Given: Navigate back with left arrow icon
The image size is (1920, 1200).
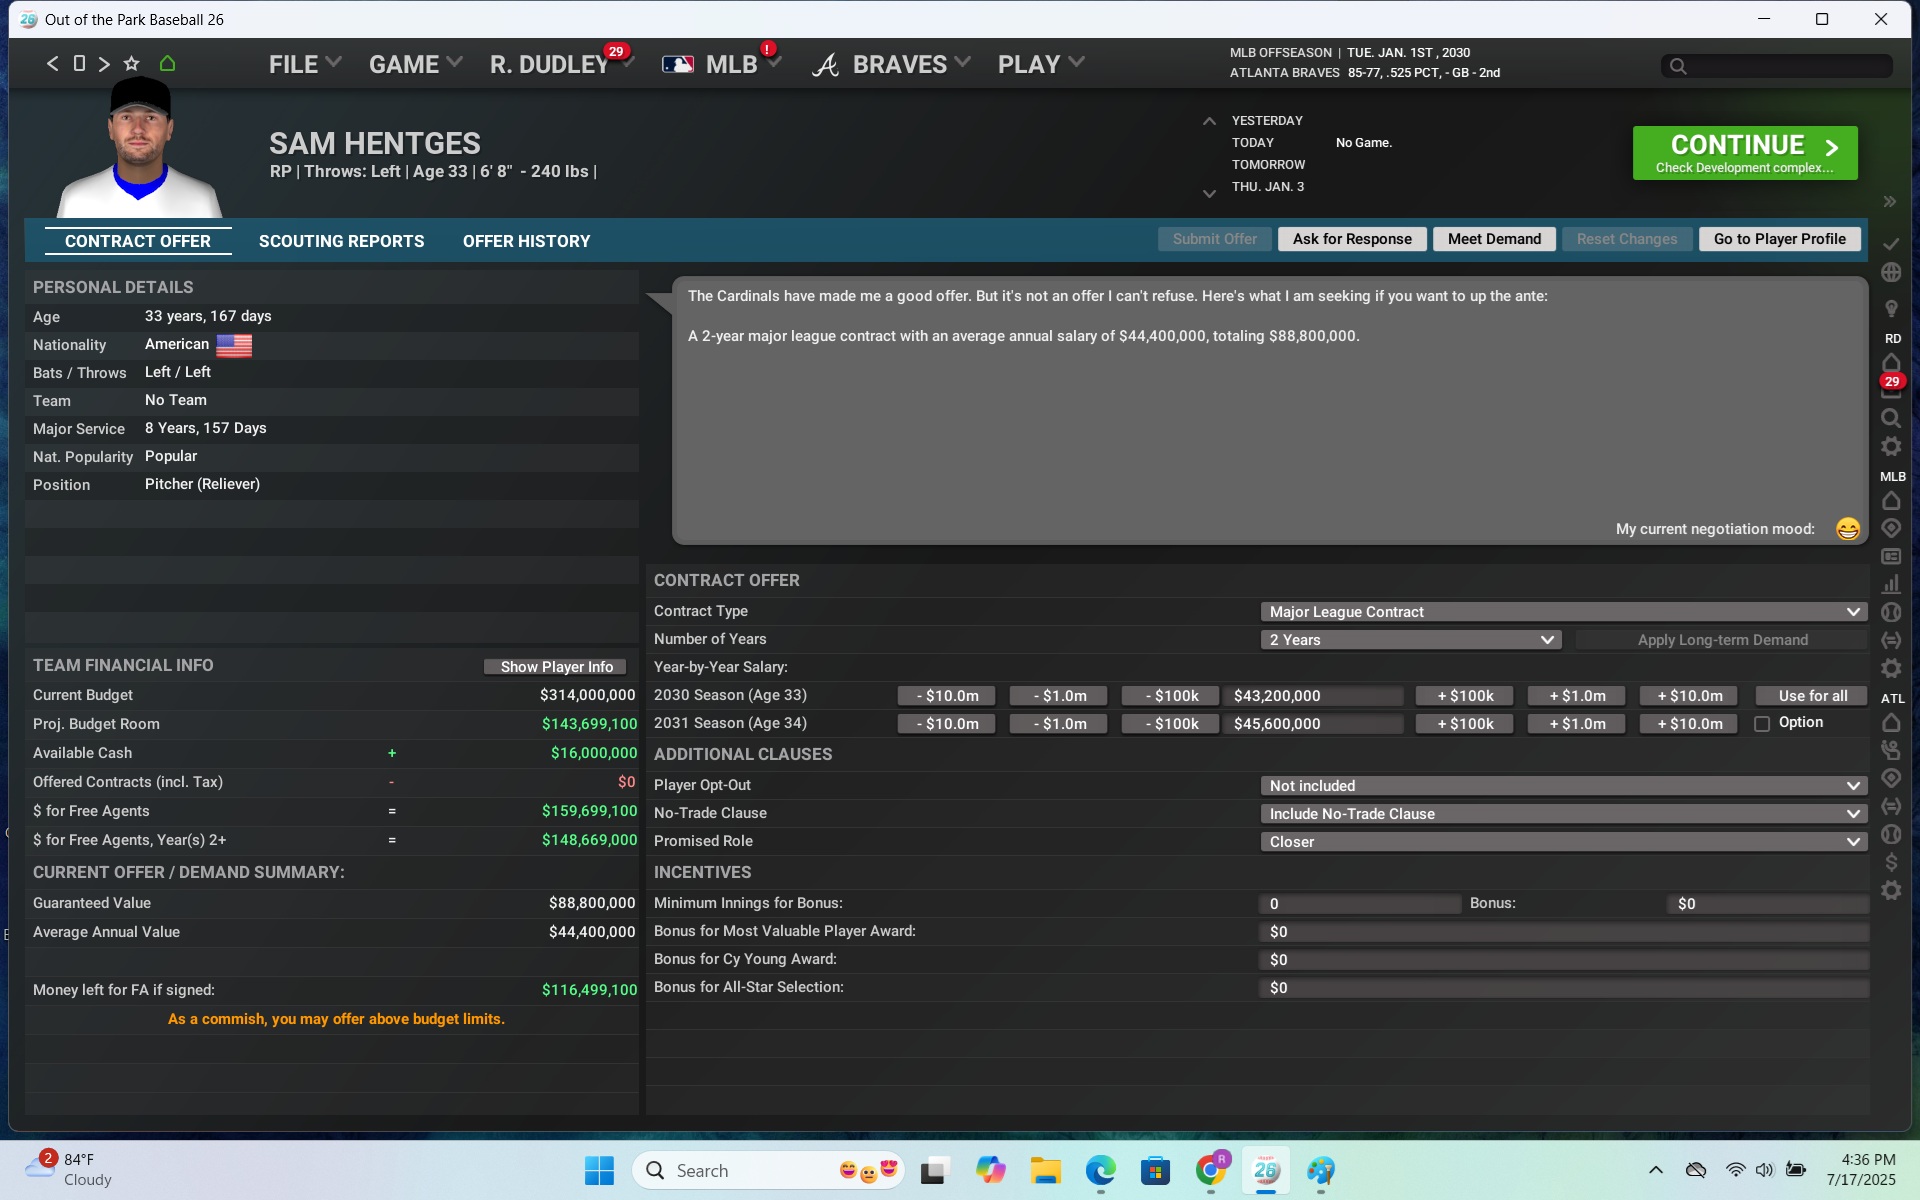Looking at the screenshot, I should (52, 64).
